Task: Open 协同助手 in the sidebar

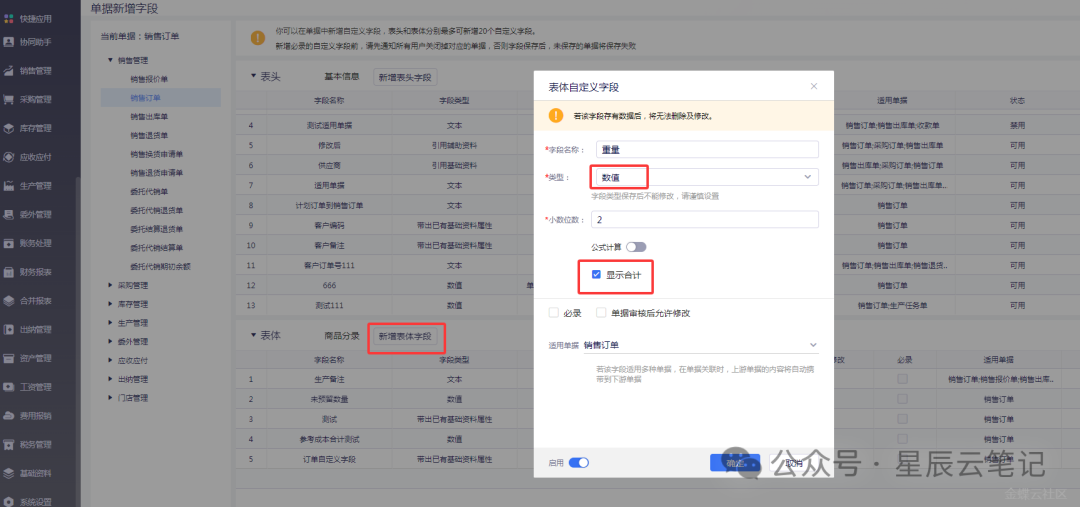Action: tap(35, 42)
